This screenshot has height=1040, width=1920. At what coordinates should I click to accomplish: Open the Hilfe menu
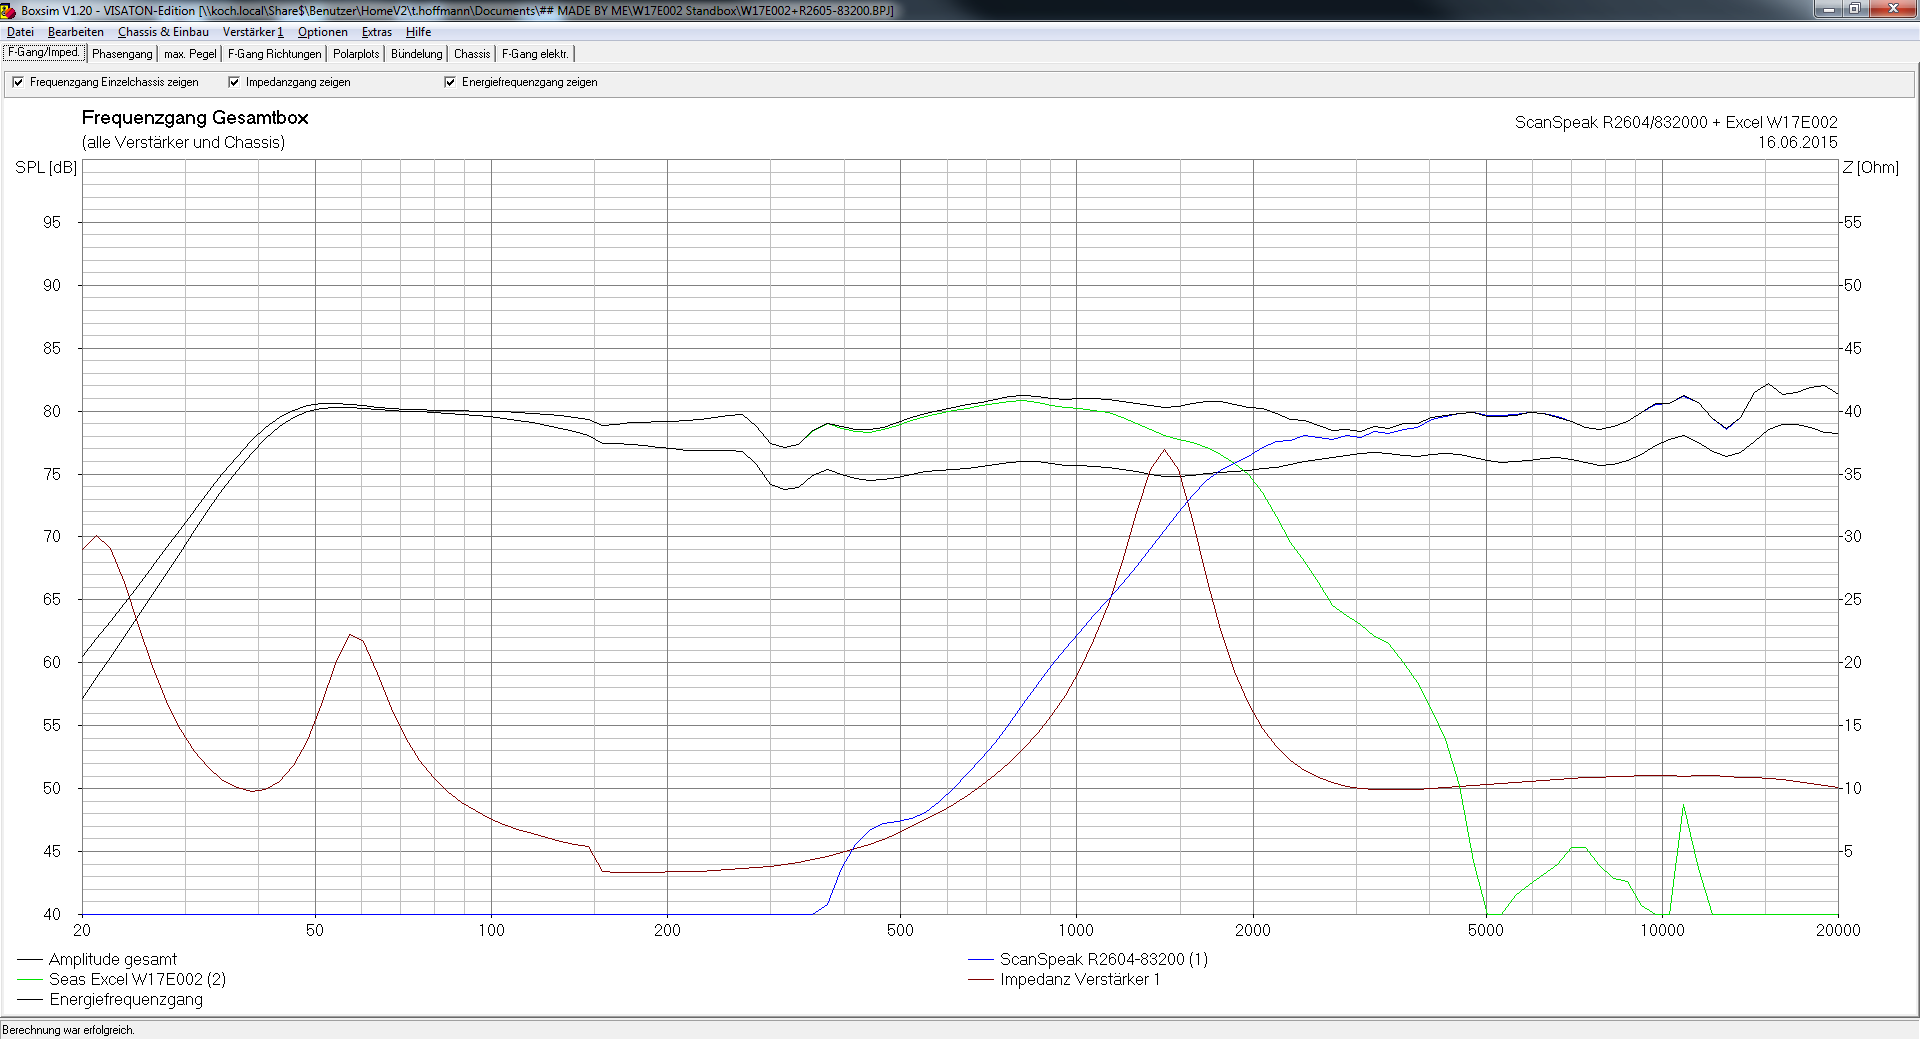[x=418, y=32]
